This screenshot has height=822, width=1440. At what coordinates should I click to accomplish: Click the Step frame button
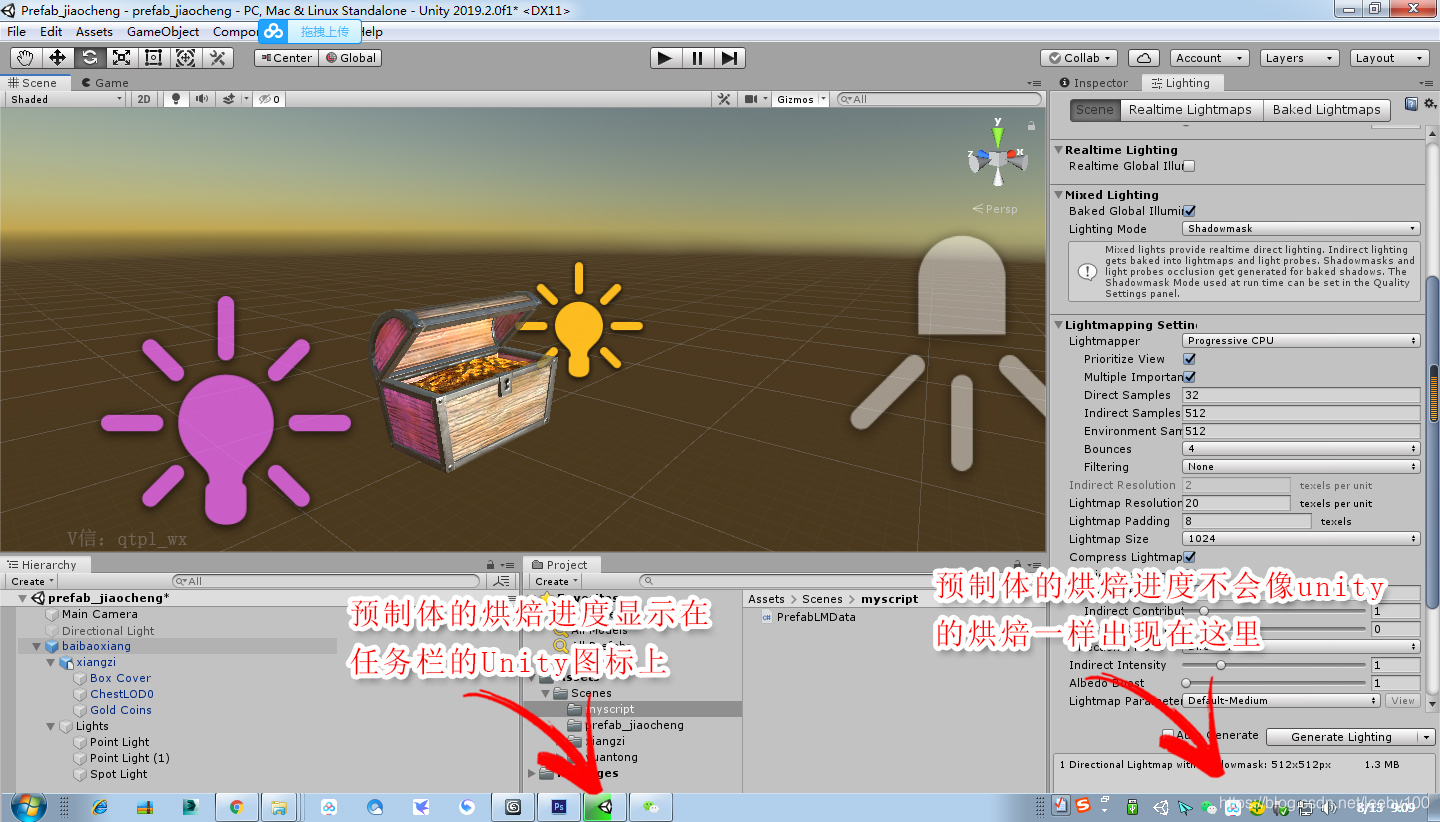click(729, 58)
